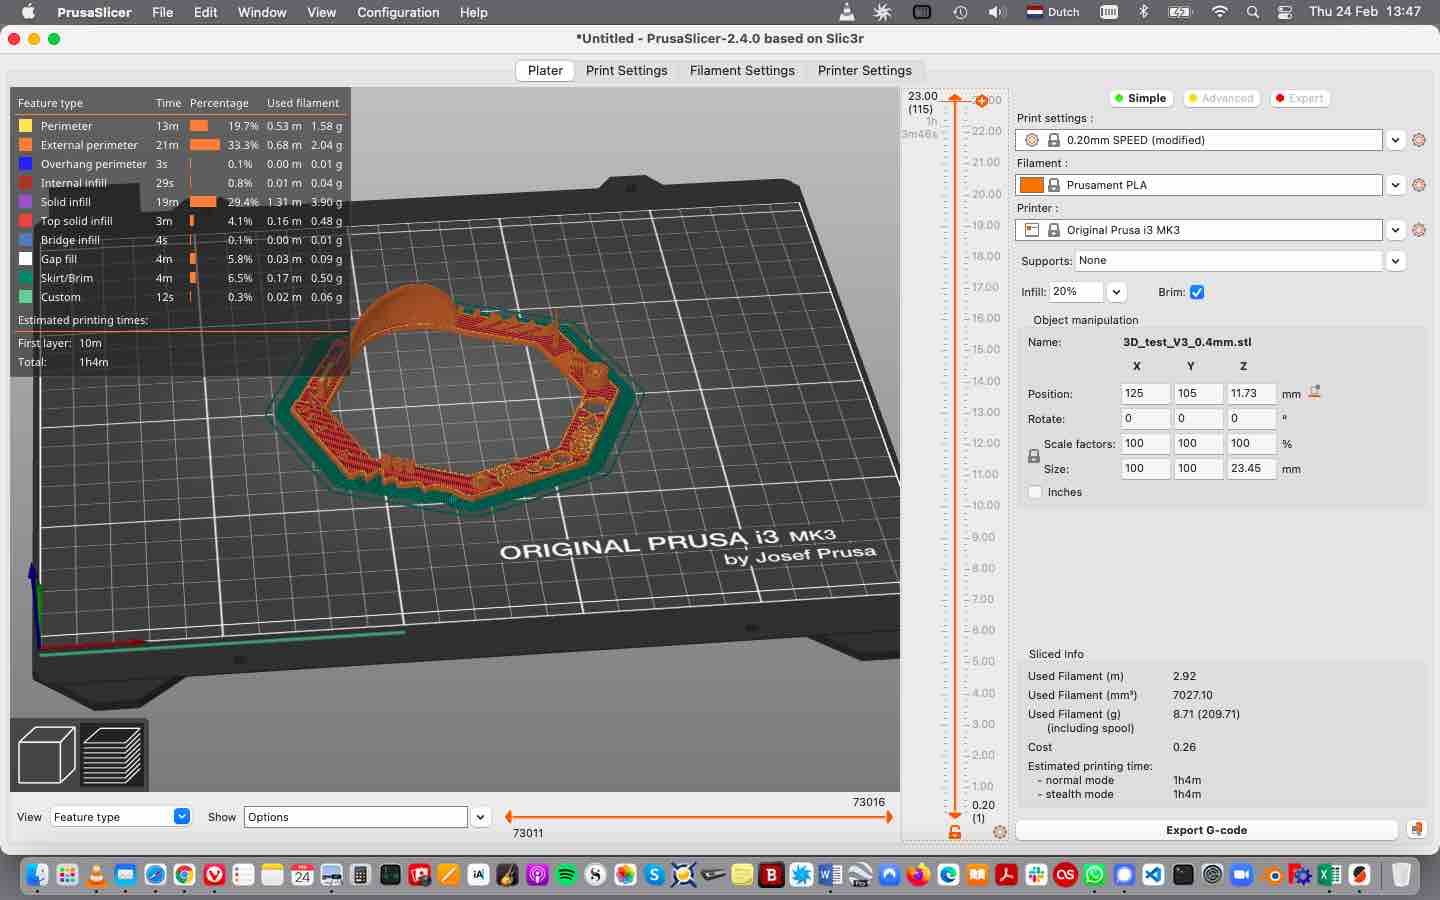Screen dimensions: 1440x900
Task: Open the layer slider cog settings
Action: [999, 832]
